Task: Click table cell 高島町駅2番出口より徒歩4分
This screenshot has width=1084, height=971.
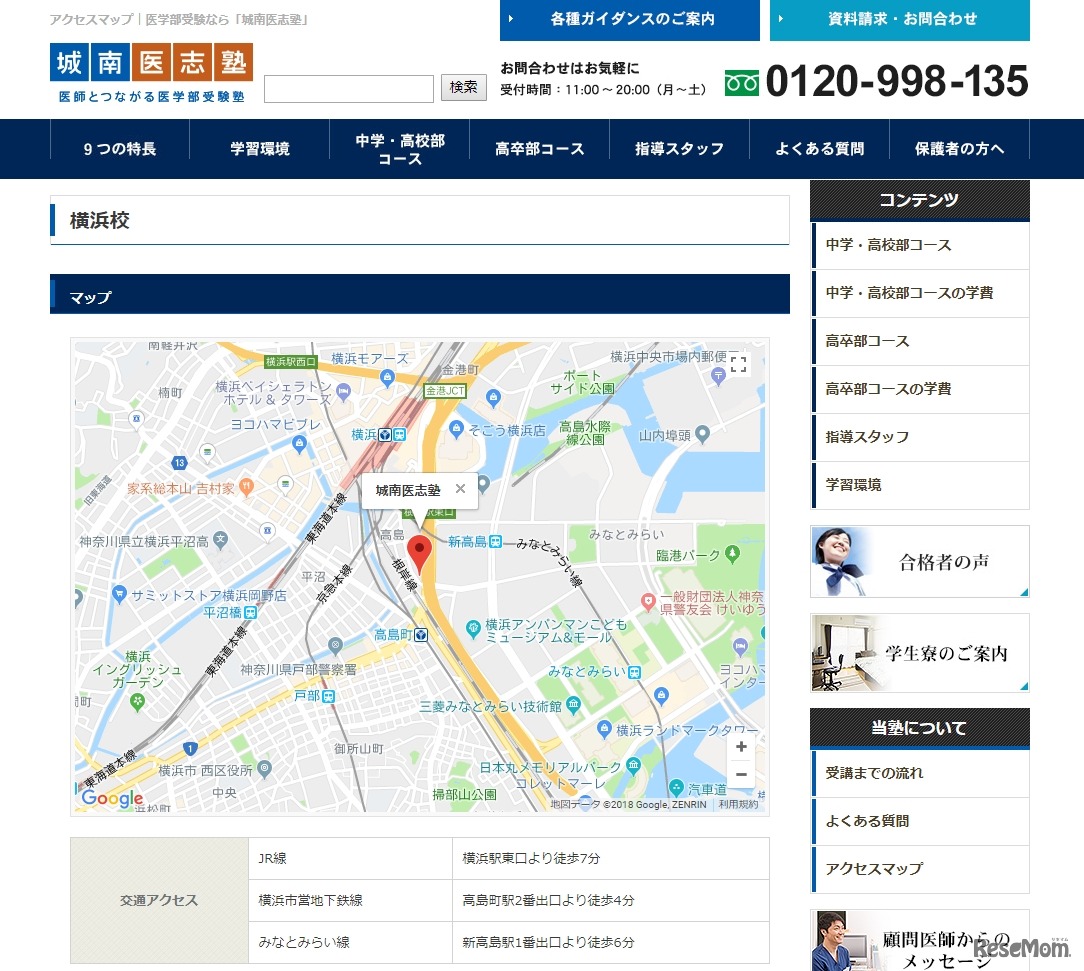Action: pos(610,901)
